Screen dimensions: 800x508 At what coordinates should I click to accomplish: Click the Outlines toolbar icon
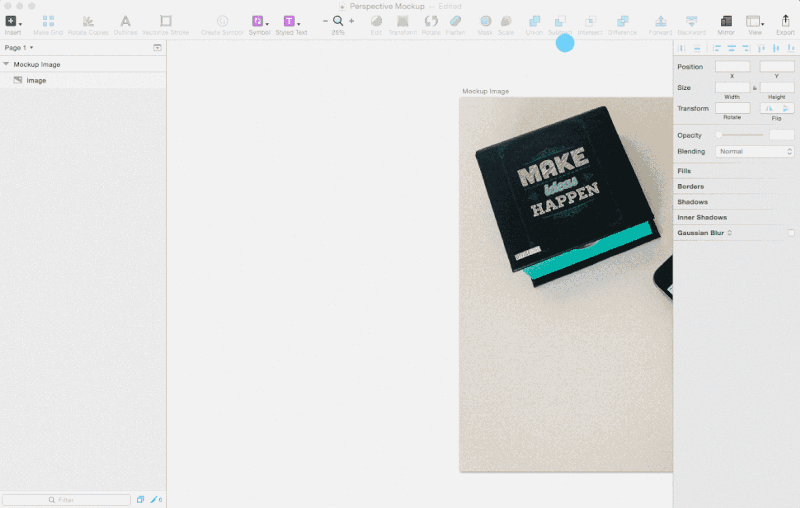[125, 21]
